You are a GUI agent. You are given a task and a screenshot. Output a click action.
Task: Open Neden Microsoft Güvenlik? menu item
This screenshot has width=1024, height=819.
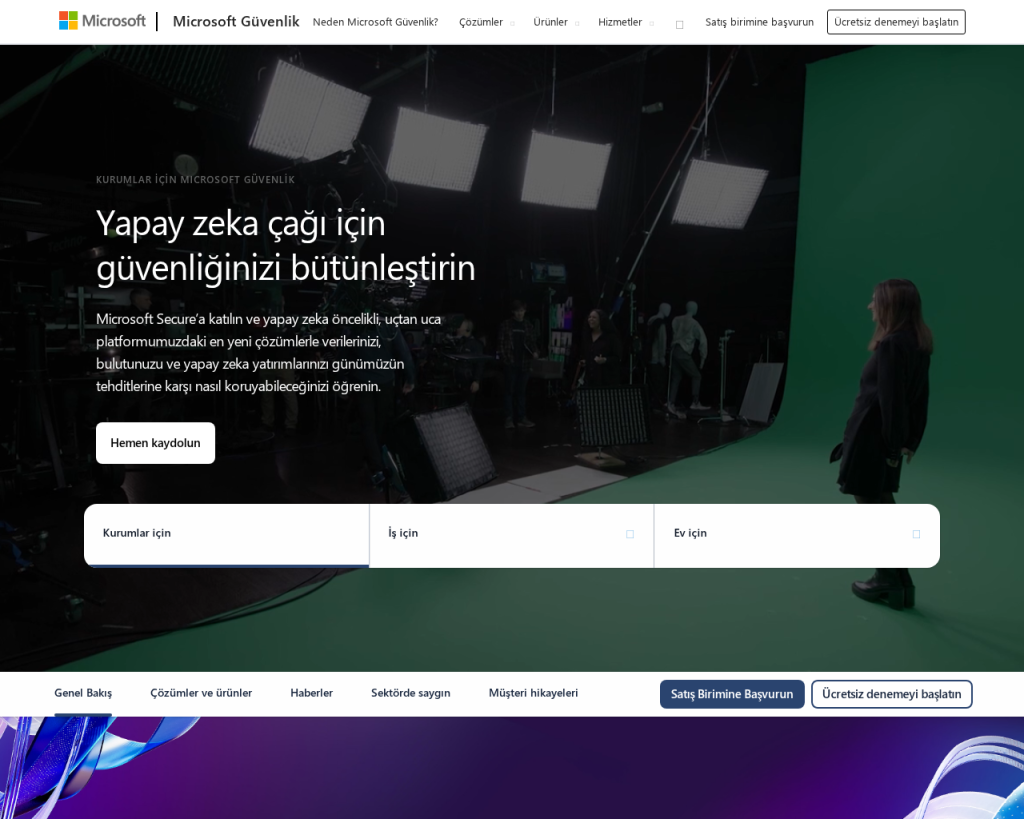376,22
